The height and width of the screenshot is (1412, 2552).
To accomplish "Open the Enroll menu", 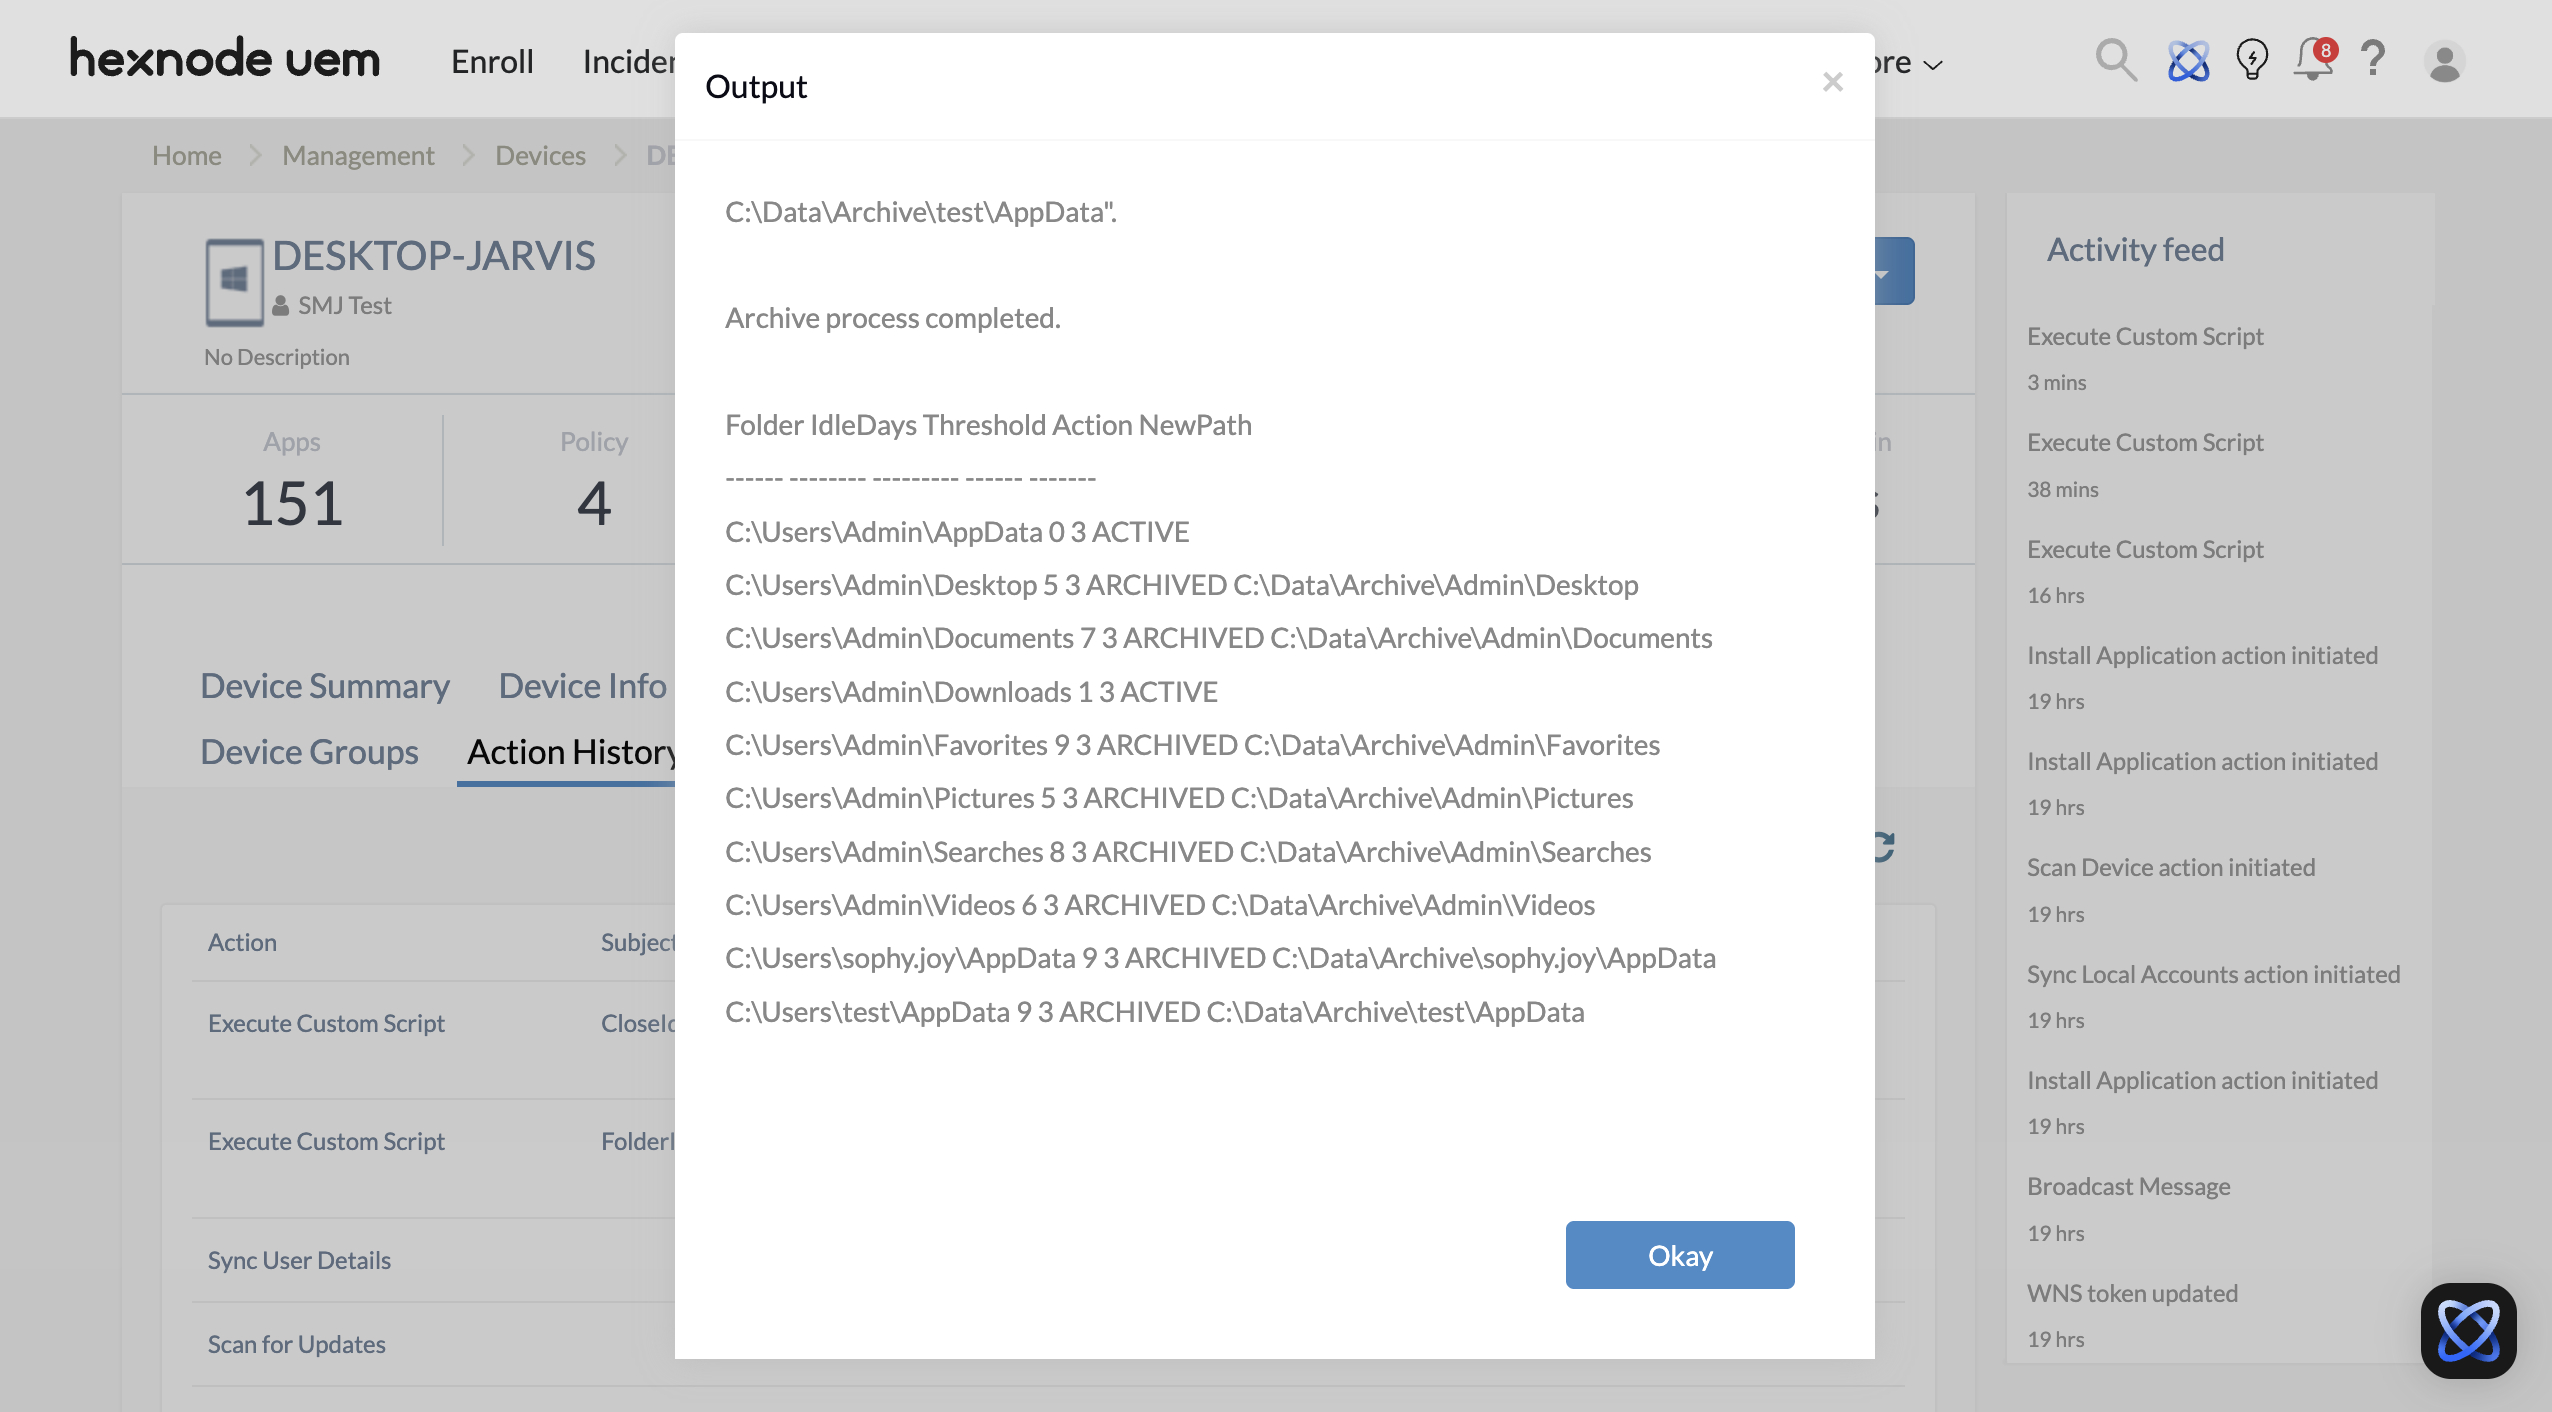I will click(x=492, y=62).
